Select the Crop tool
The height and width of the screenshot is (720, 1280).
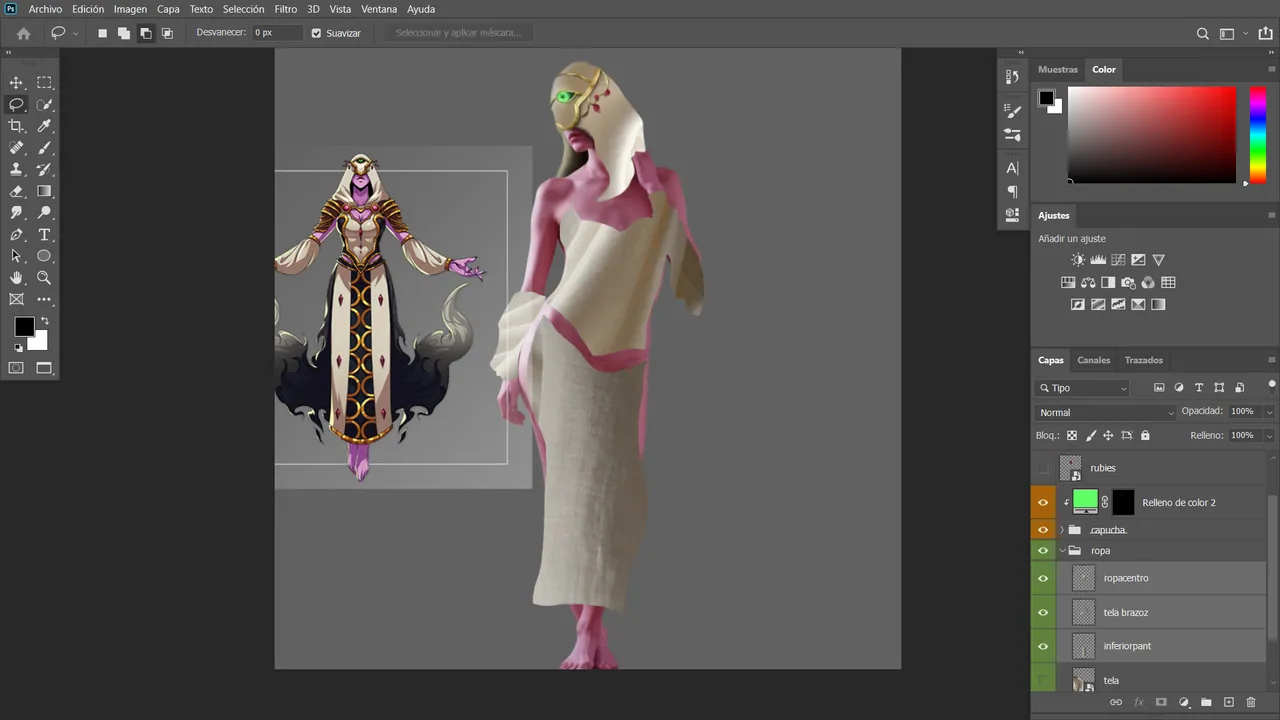click(16, 126)
